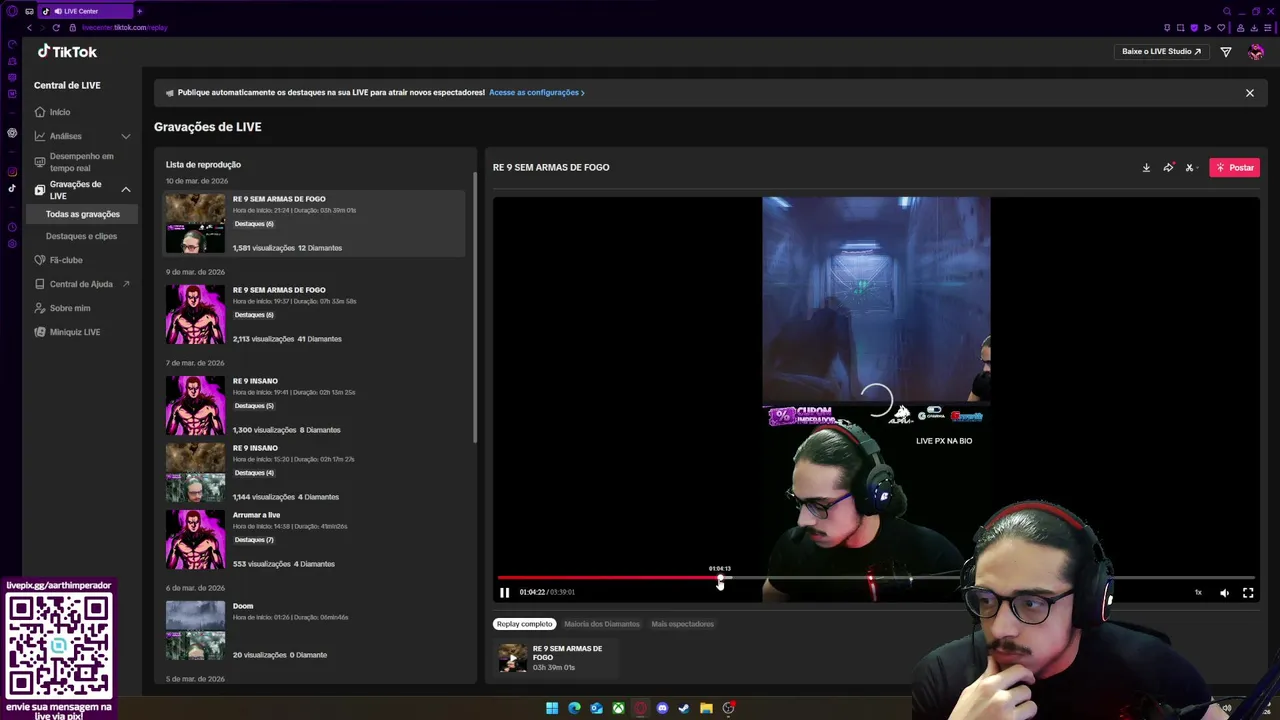This screenshot has width=1280, height=720.
Task: Click Baixe o LIVE Studio button
Action: (x=1161, y=51)
